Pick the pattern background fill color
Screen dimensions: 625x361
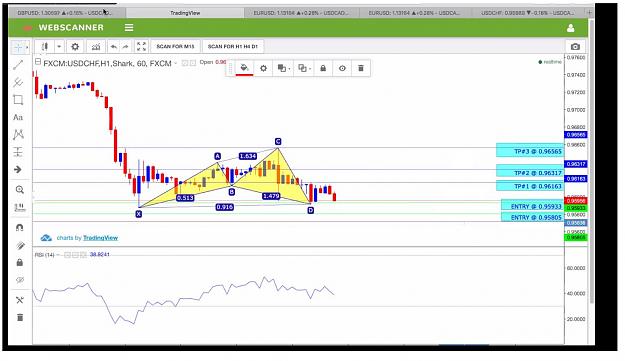tap(244, 69)
